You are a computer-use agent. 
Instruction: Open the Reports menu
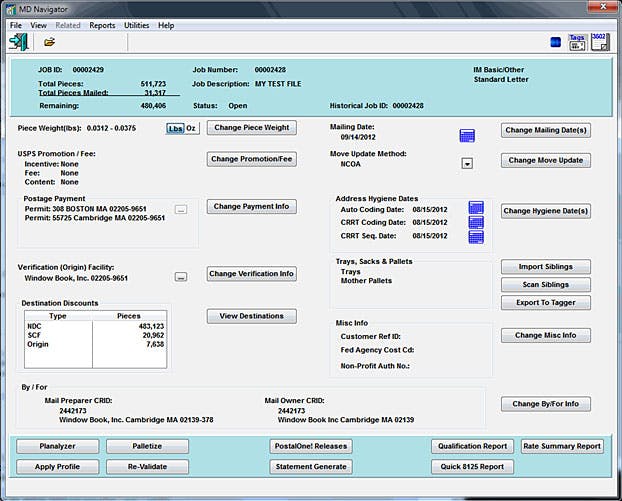click(102, 25)
